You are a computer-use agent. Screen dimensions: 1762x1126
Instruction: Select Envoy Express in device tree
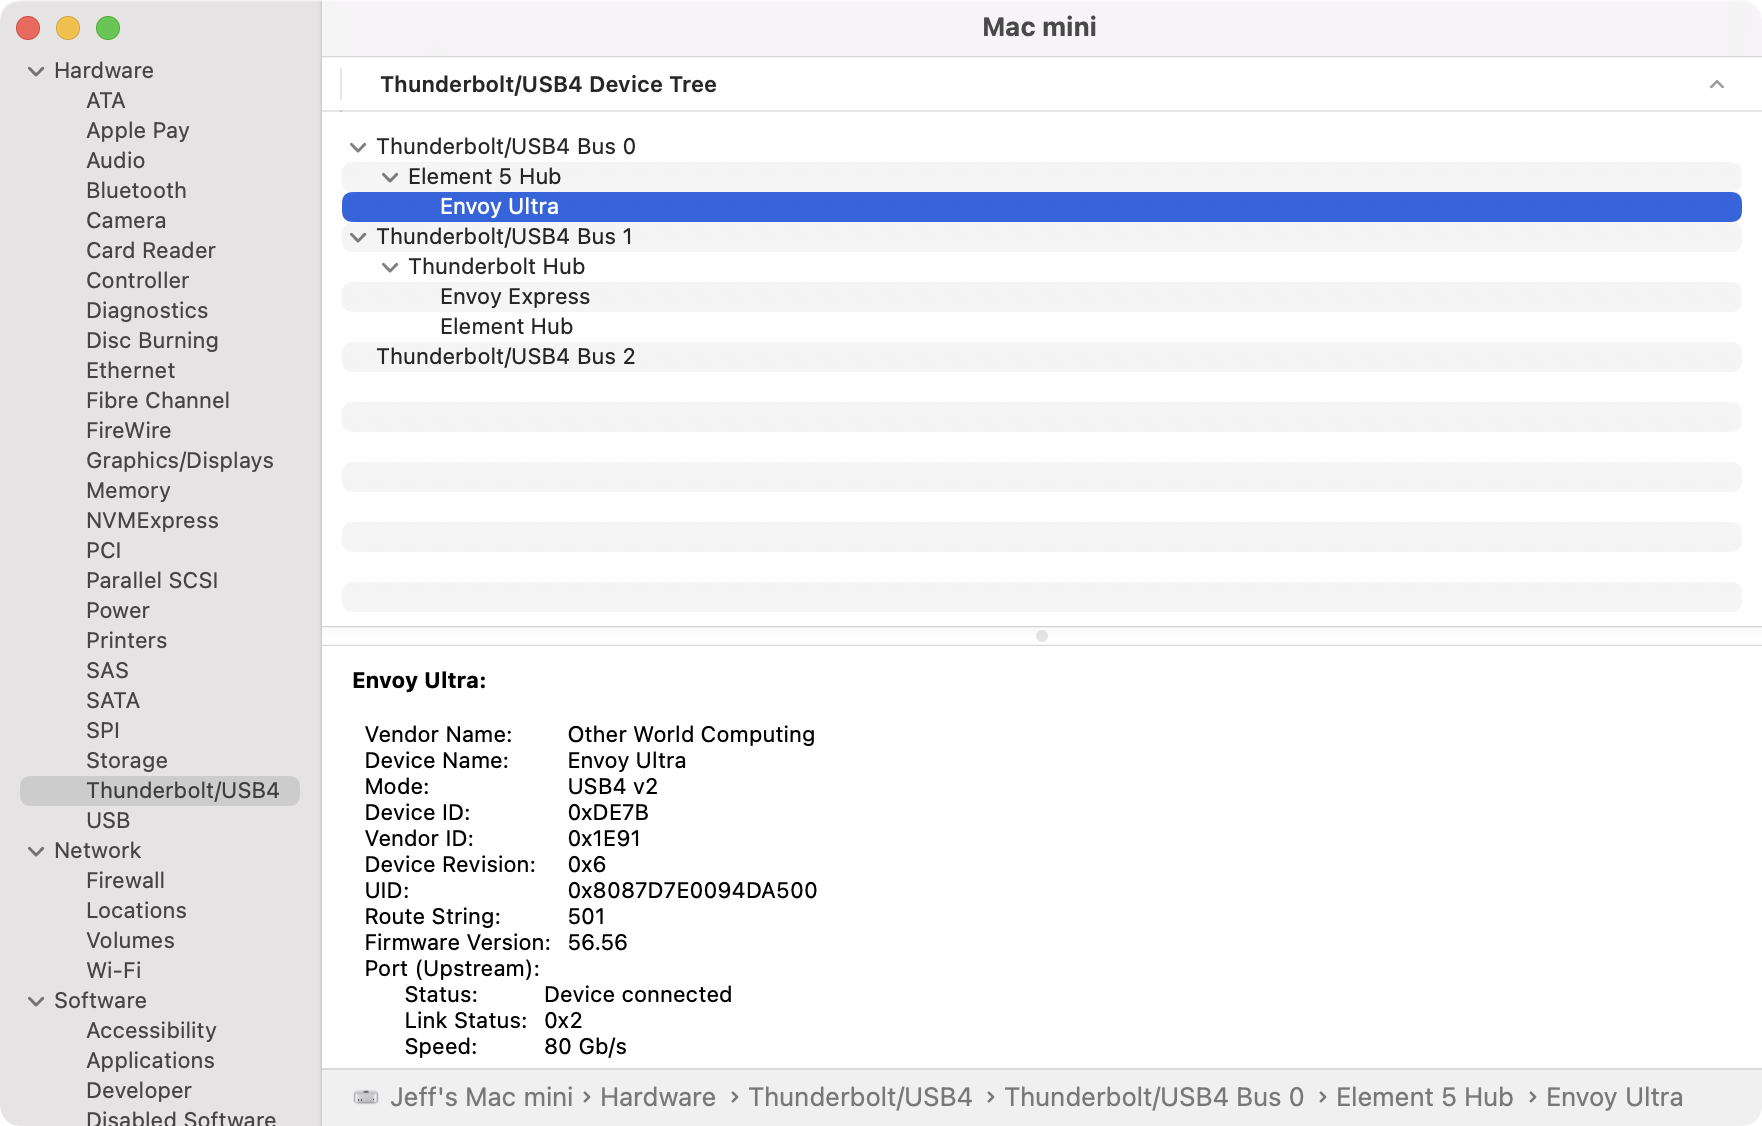[x=514, y=297]
